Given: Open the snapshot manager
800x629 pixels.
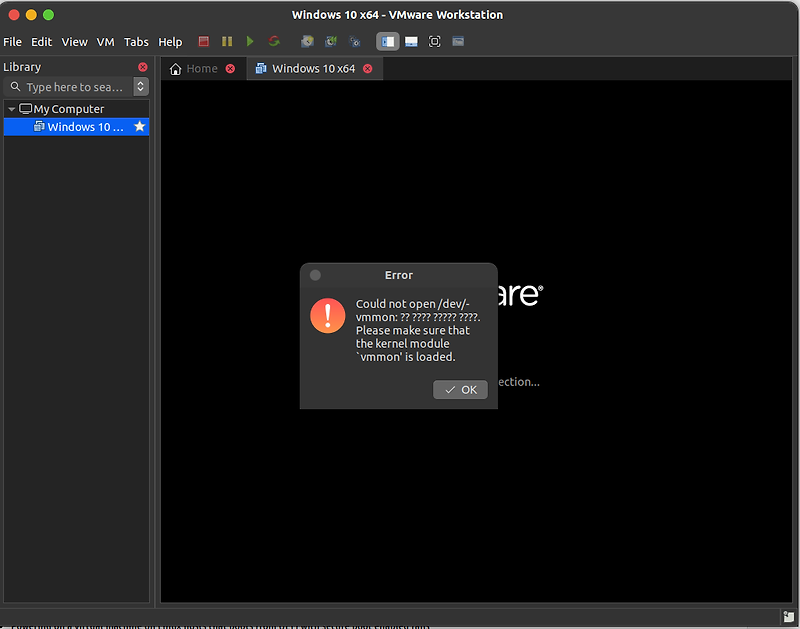Looking at the screenshot, I should (x=355, y=41).
